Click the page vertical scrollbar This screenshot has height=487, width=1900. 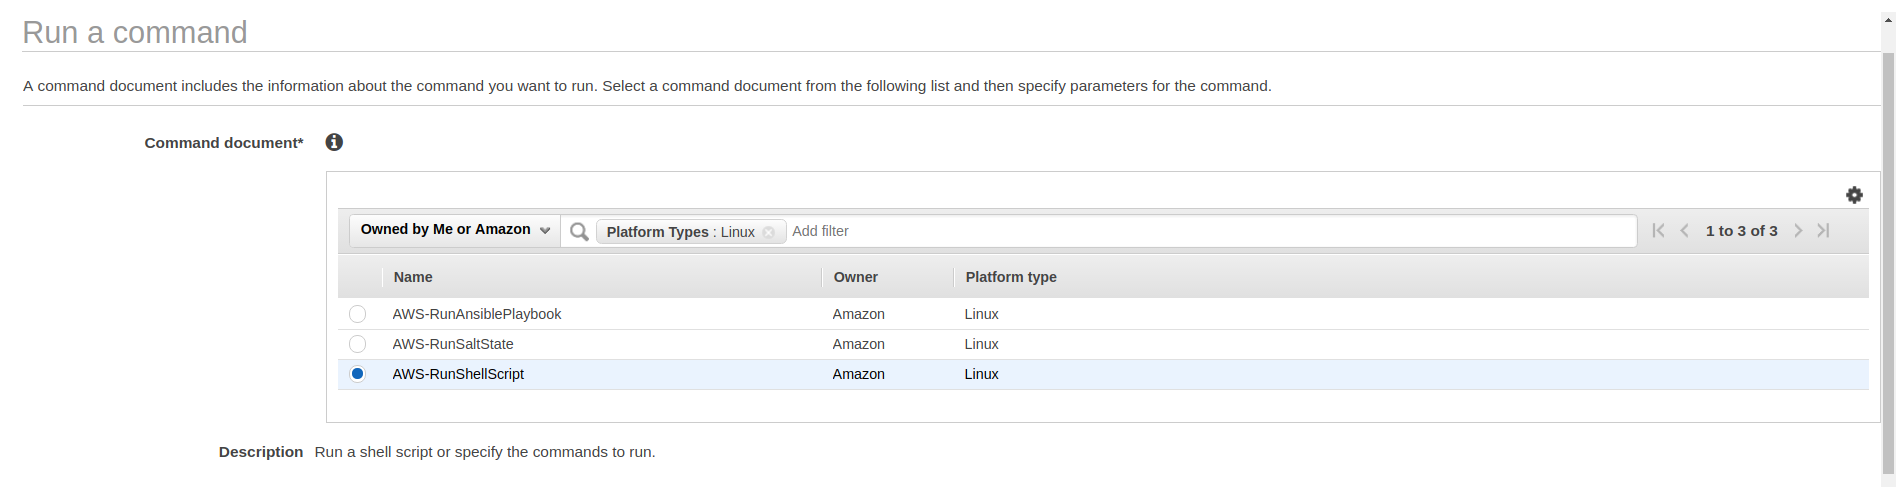[x=1888, y=250]
